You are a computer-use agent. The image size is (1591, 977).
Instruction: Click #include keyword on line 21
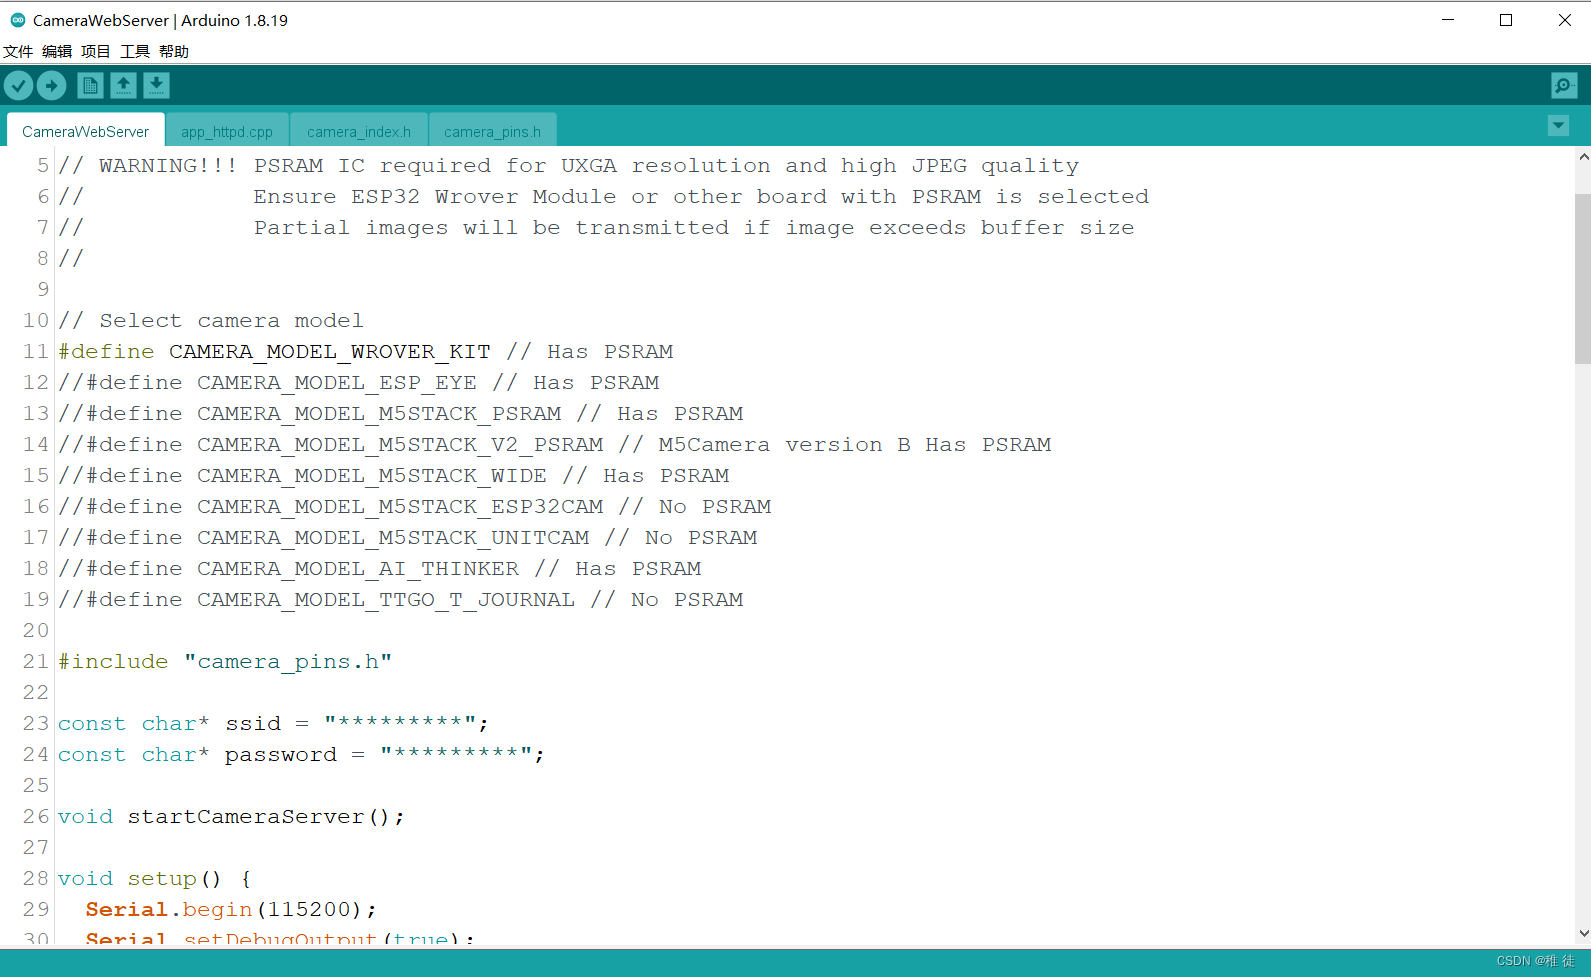(113, 662)
